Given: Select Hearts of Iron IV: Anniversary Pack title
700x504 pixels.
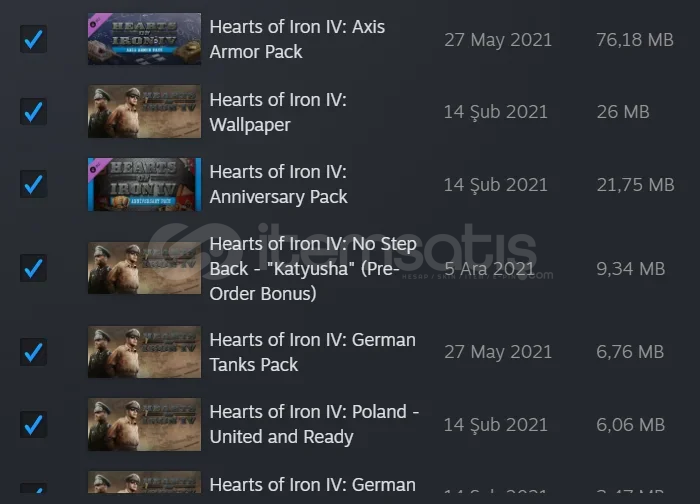Looking at the screenshot, I should (x=278, y=184).
